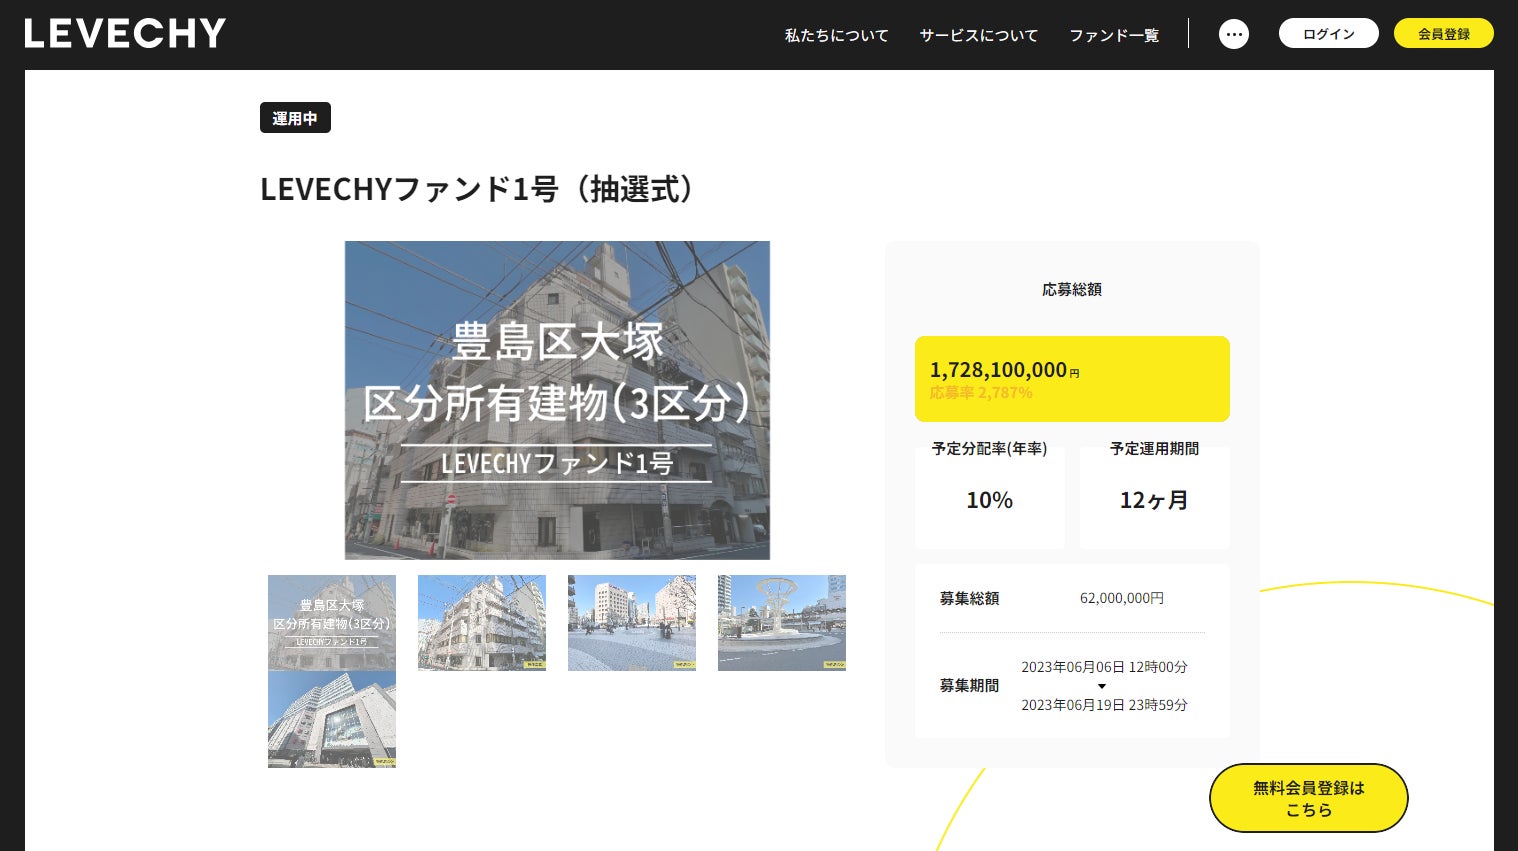Click the yellow 会員登録 button
Screen dimensions: 1518x851
1444,34
